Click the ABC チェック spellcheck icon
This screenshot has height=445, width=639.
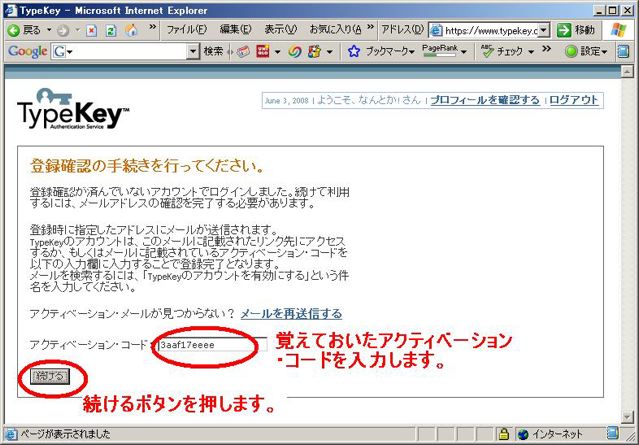pyautogui.click(x=487, y=51)
